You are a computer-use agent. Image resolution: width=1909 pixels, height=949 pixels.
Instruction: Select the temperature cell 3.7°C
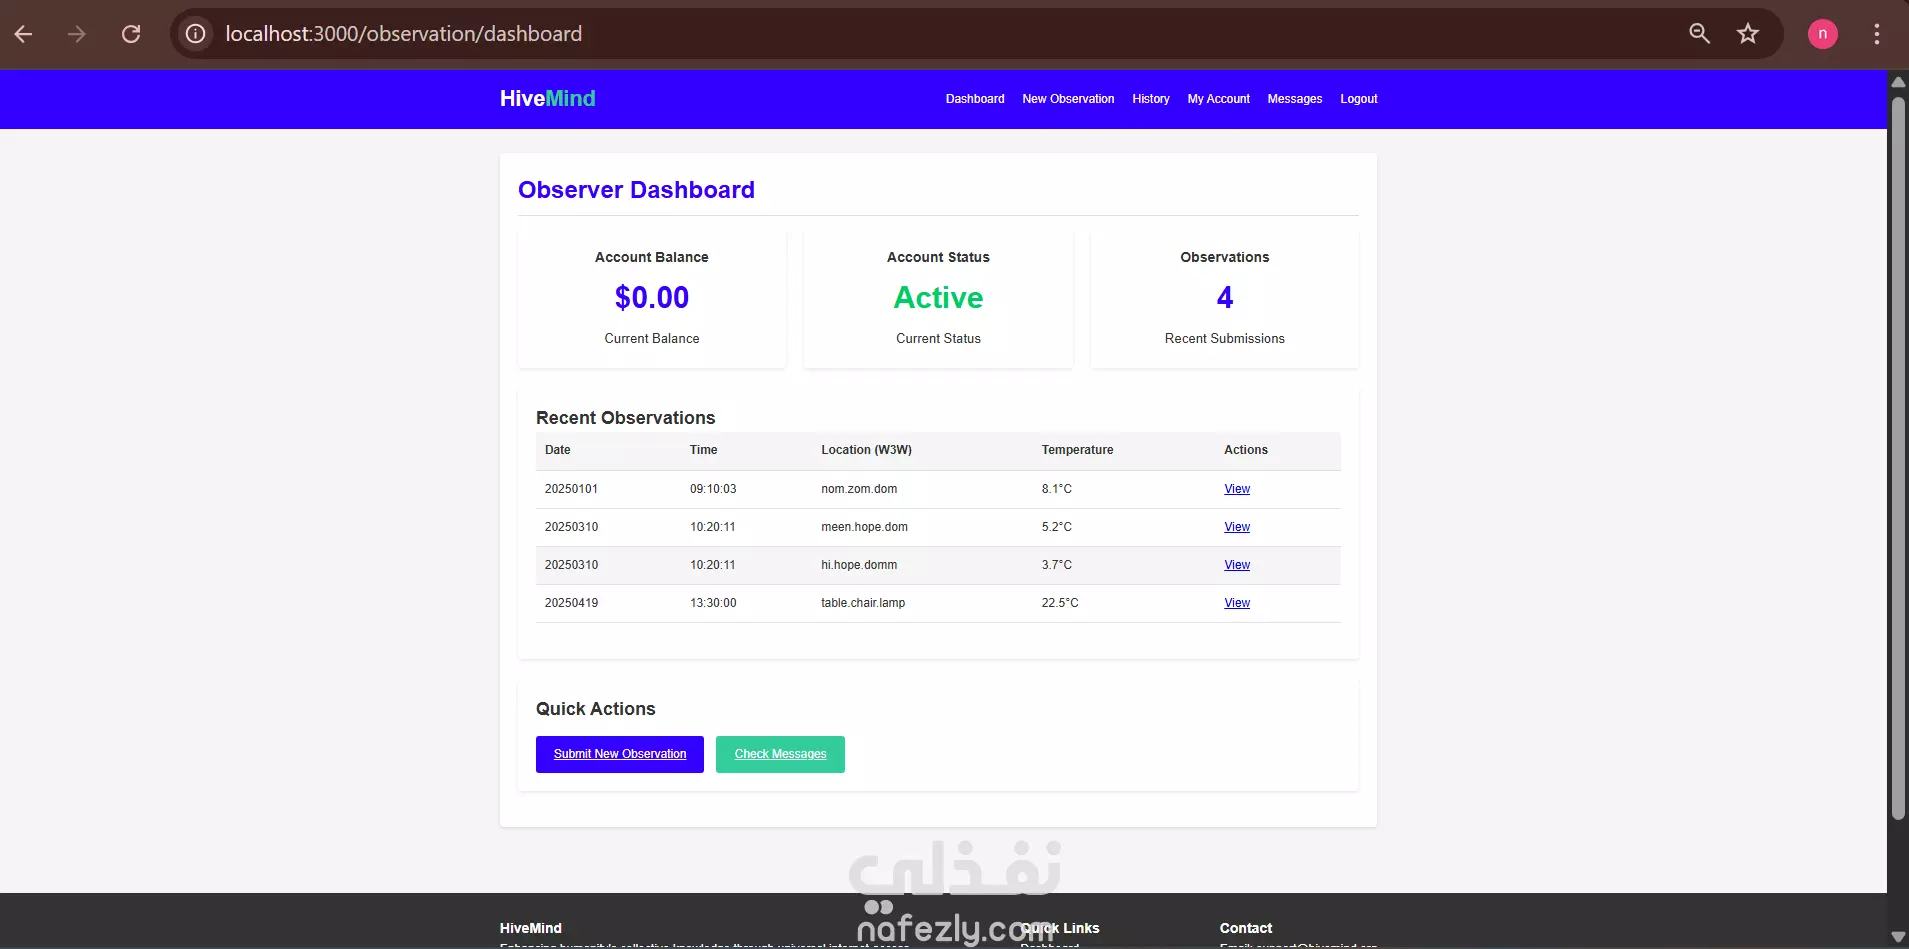coord(1057,565)
